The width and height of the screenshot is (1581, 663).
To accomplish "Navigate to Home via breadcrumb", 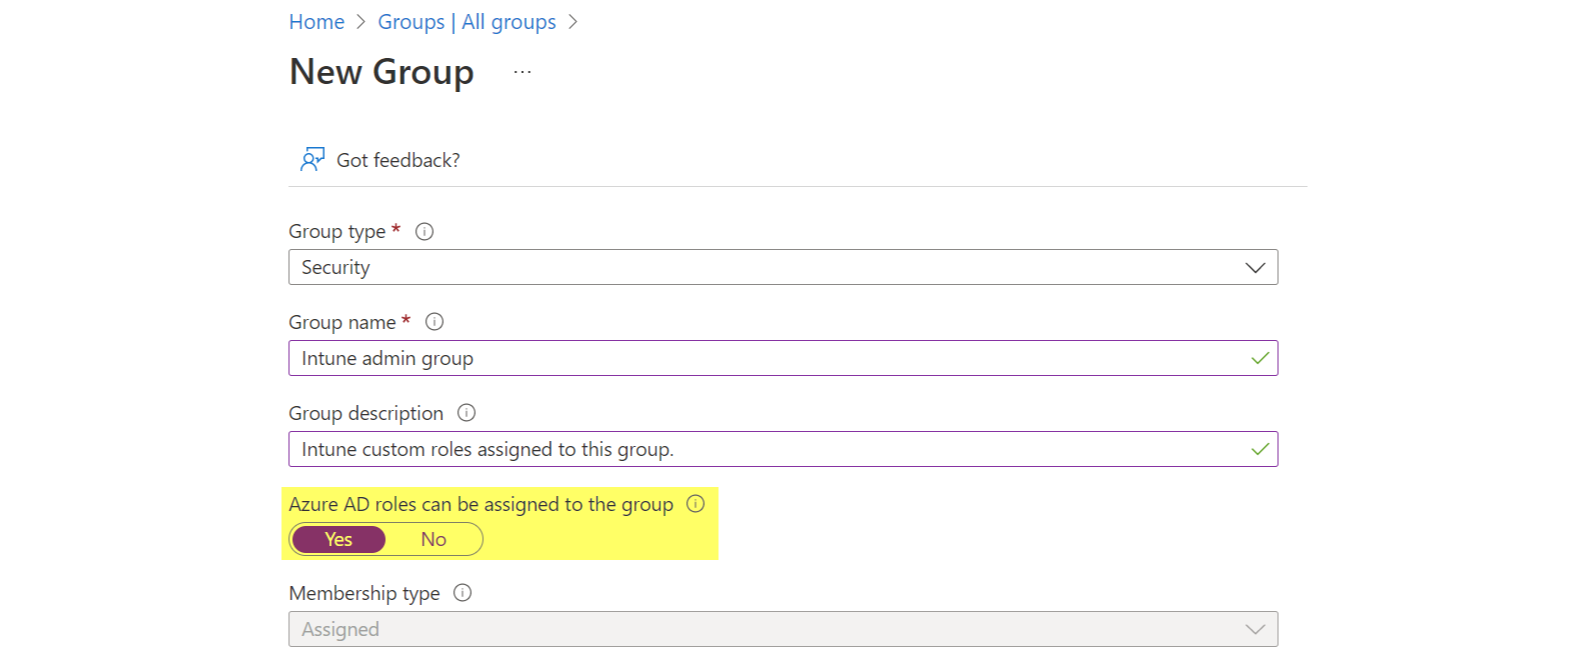I will click(316, 21).
